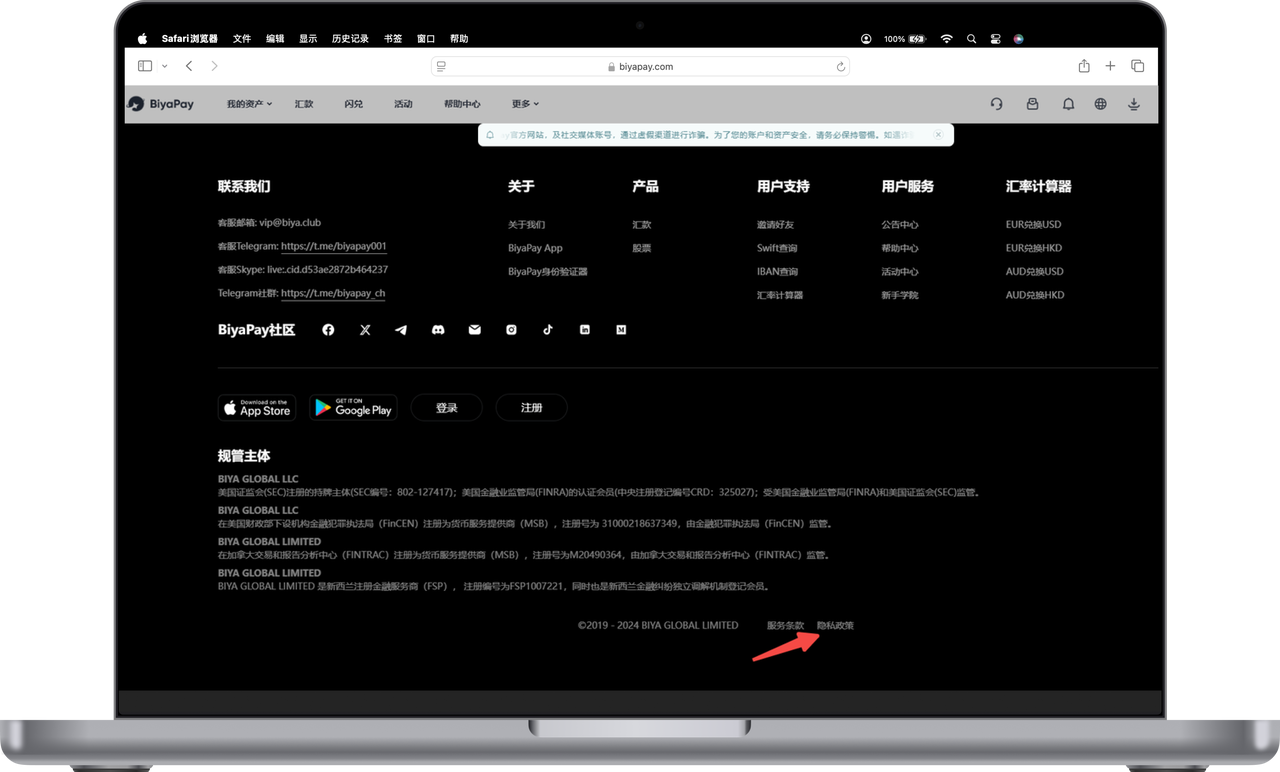Open the Apple menu
Screen dimensions: 1280x772
click(142, 39)
